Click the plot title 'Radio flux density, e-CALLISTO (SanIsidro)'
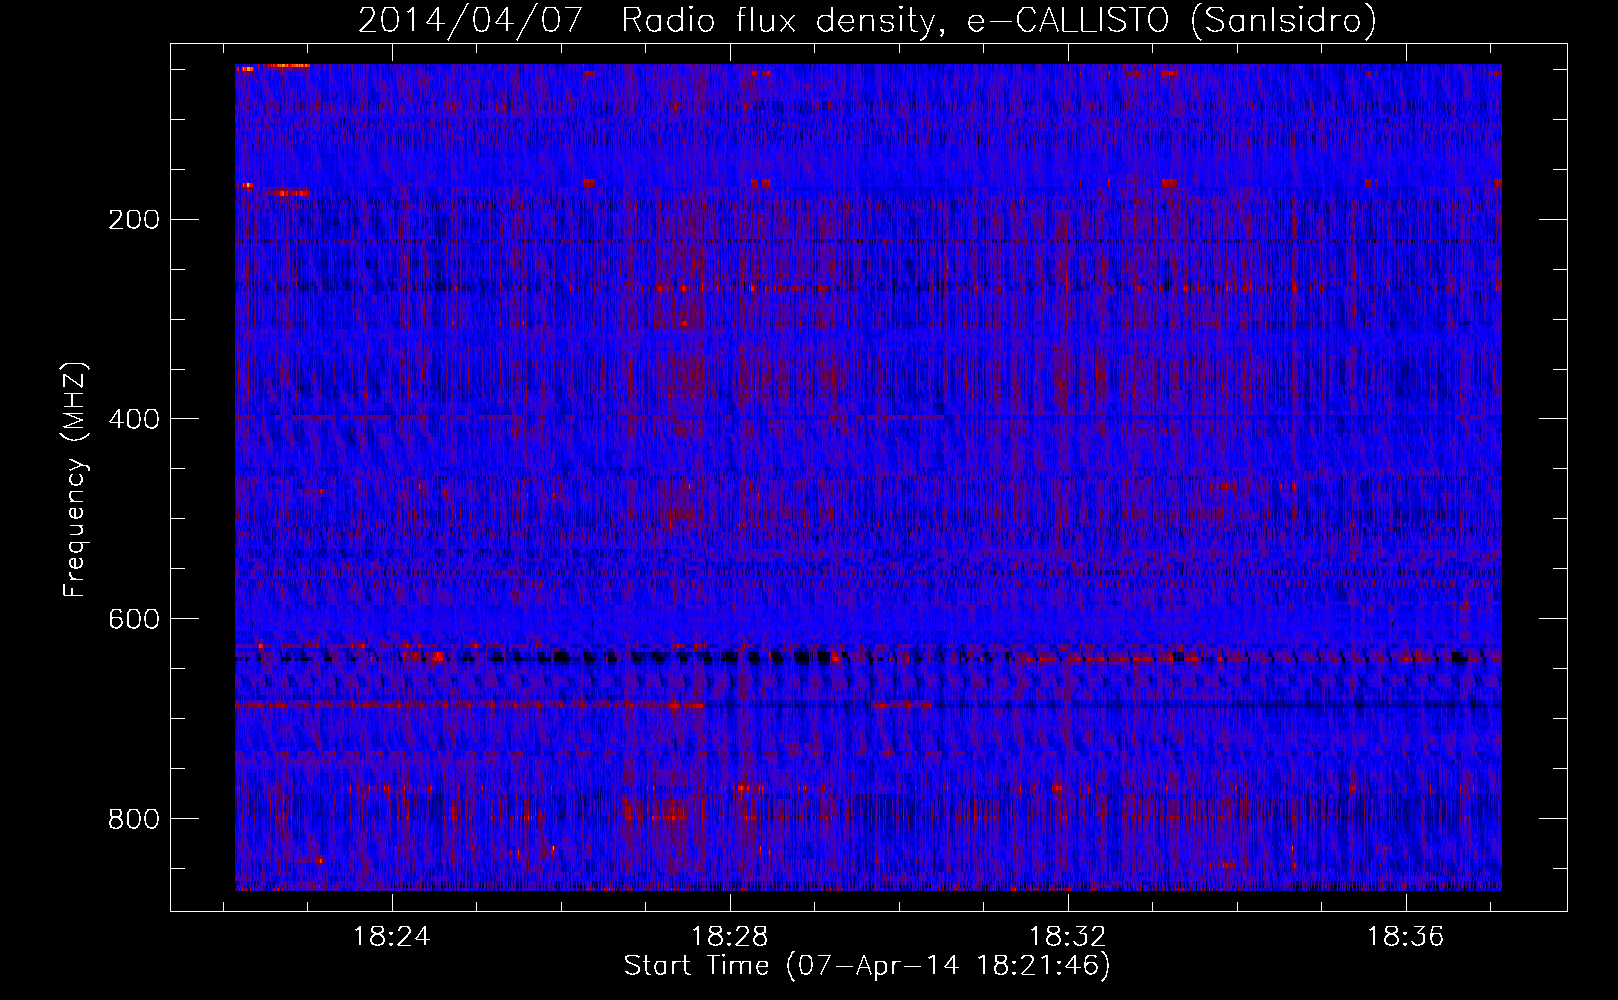The width and height of the screenshot is (1618, 1000). coord(998,21)
